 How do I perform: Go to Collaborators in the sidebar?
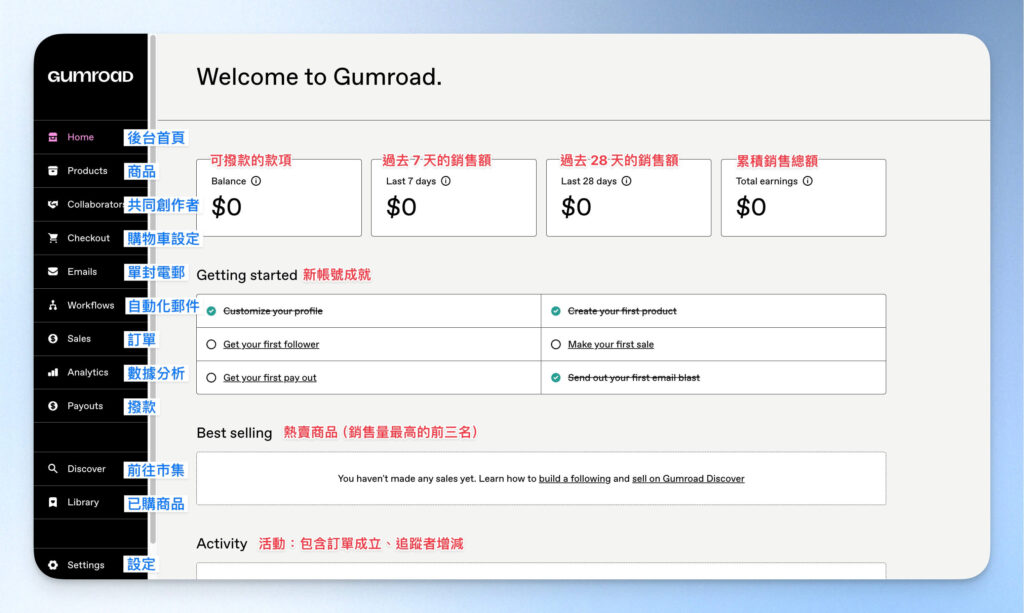point(91,204)
